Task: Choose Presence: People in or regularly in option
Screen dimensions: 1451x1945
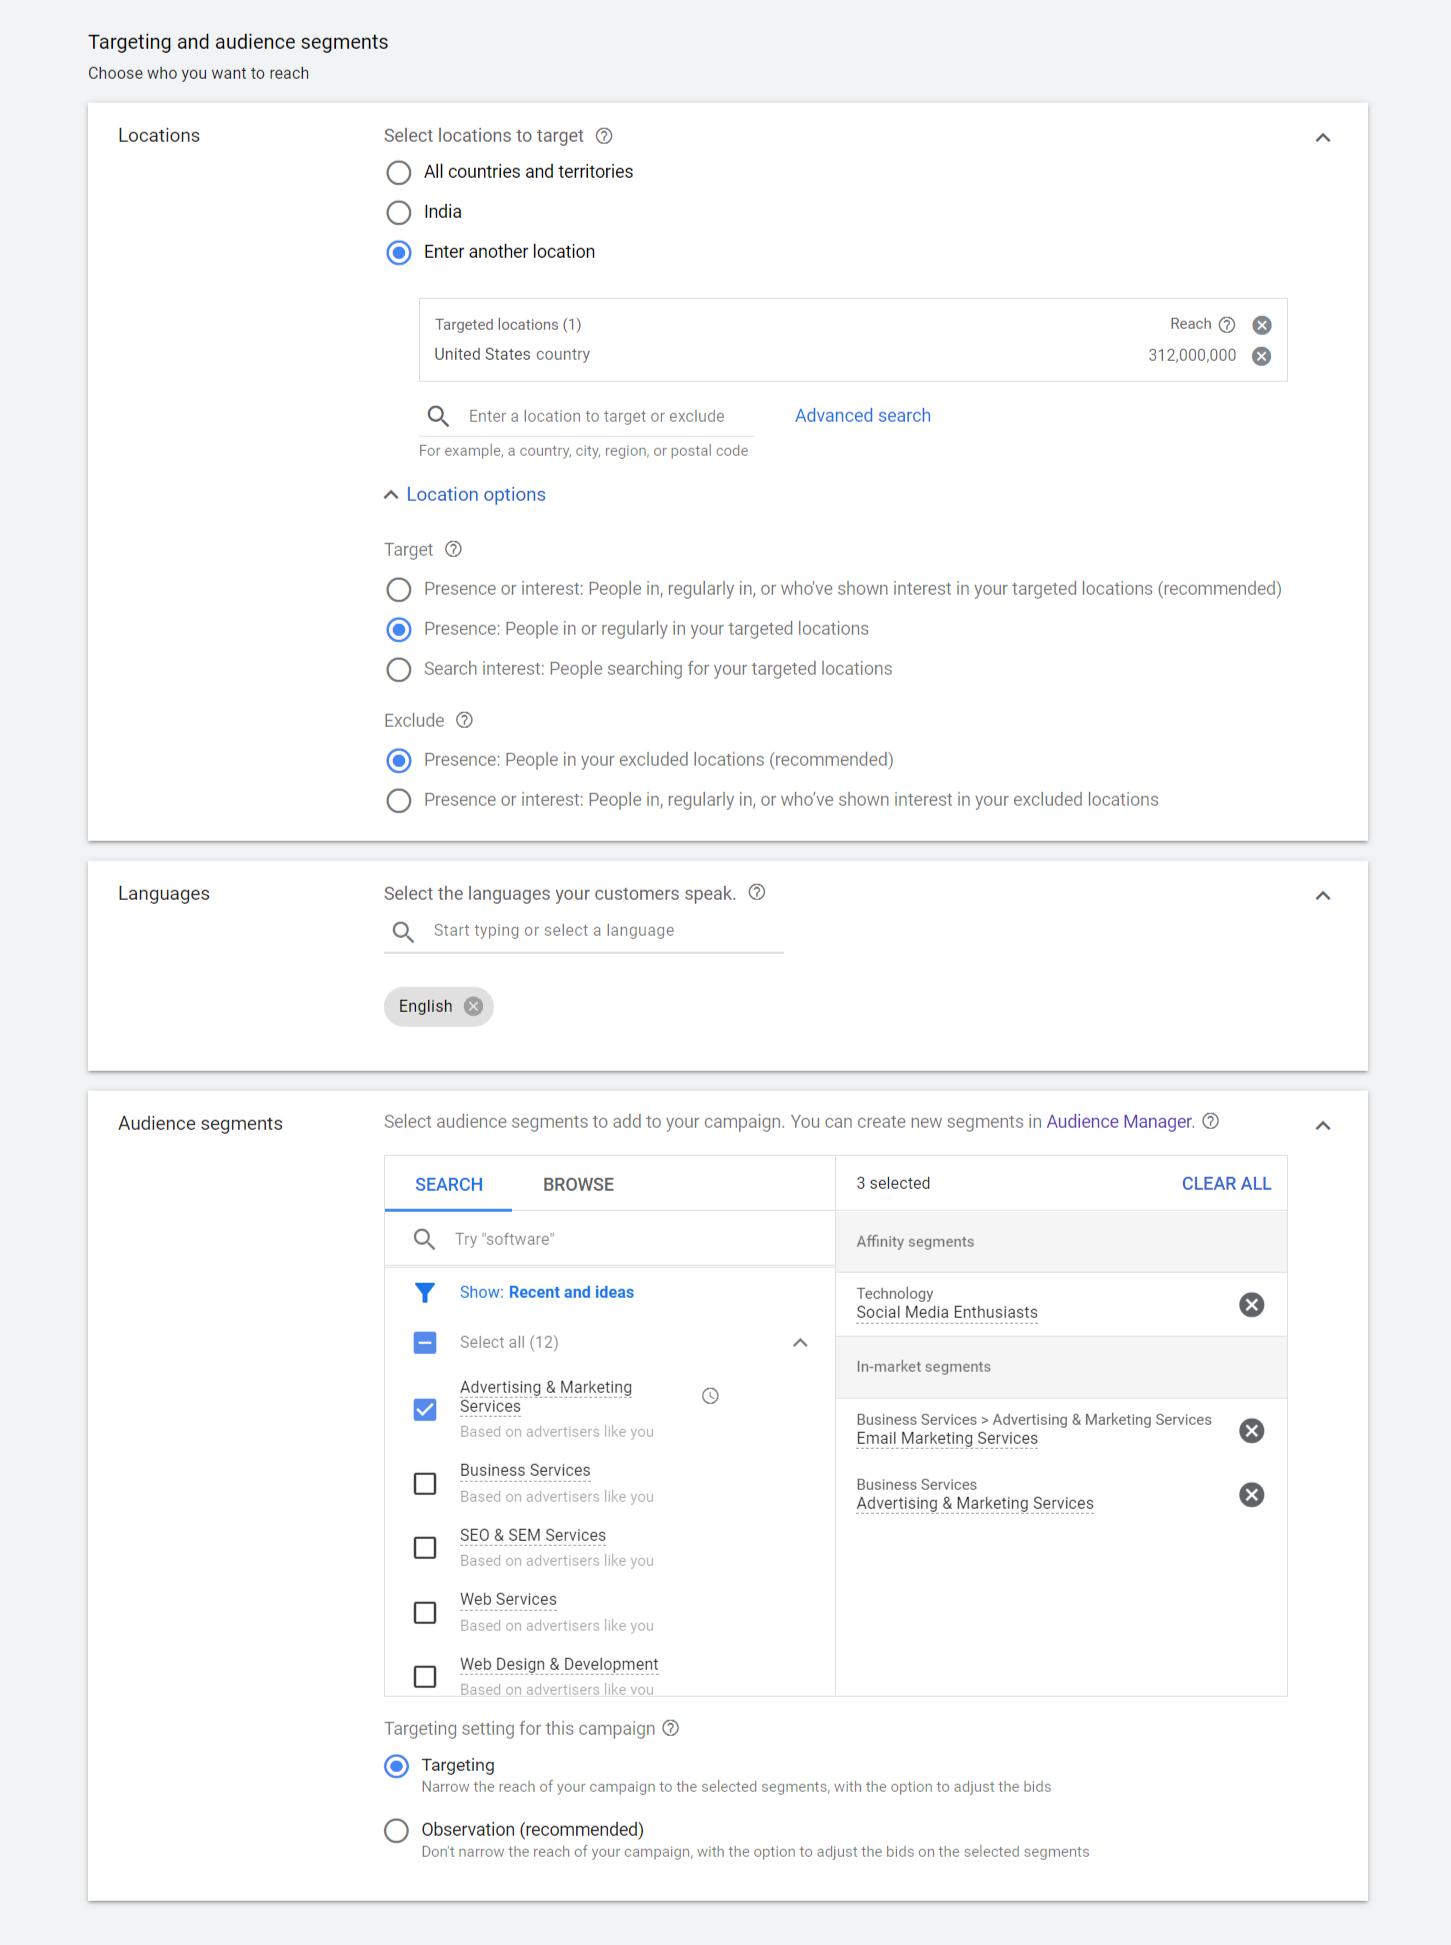Action: (399, 630)
